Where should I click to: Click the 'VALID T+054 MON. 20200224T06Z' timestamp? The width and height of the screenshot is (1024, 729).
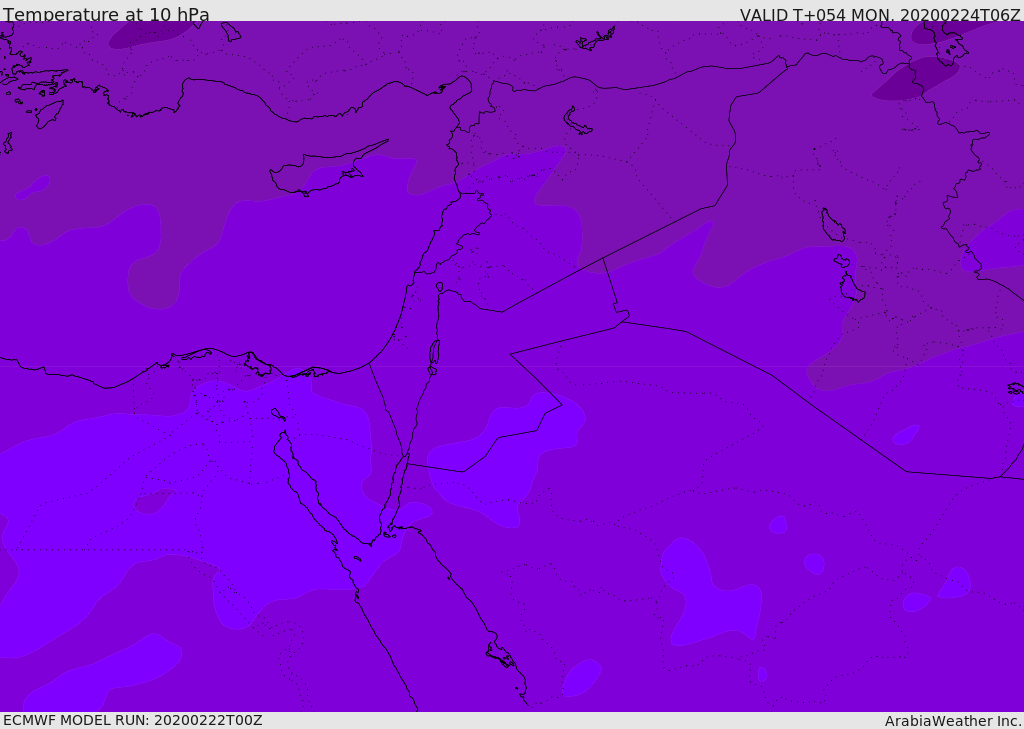coord(880,14)
